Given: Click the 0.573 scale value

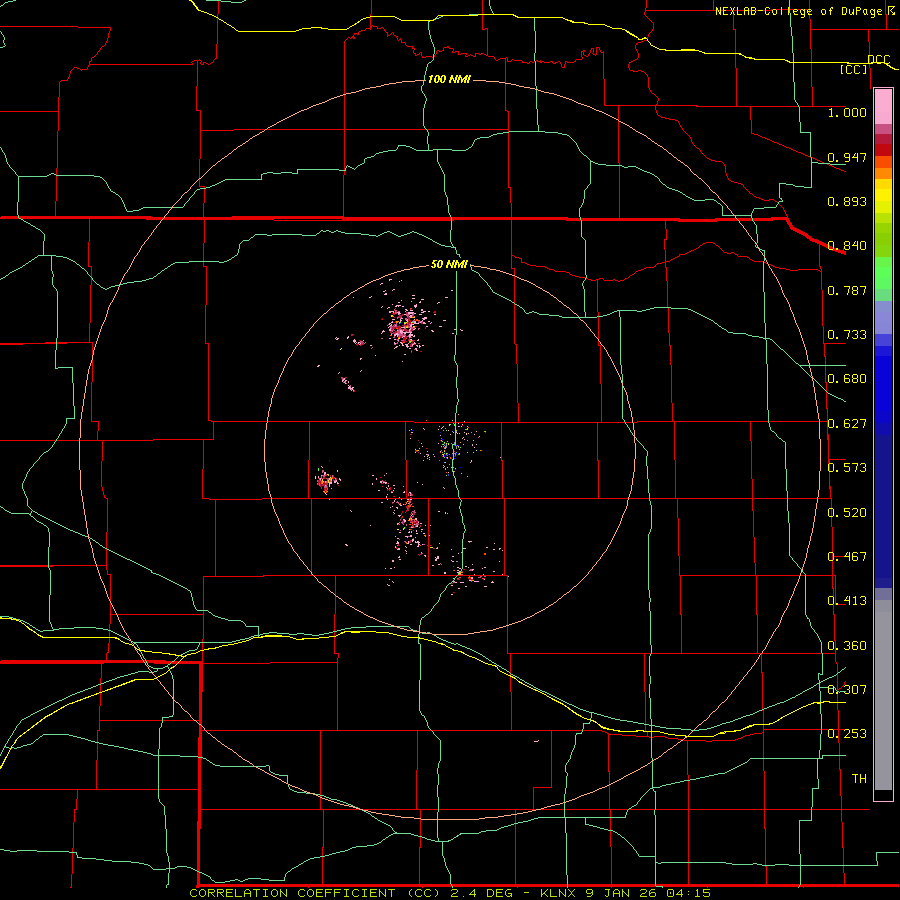Looking at the screenshot, I should coord(847,468).
